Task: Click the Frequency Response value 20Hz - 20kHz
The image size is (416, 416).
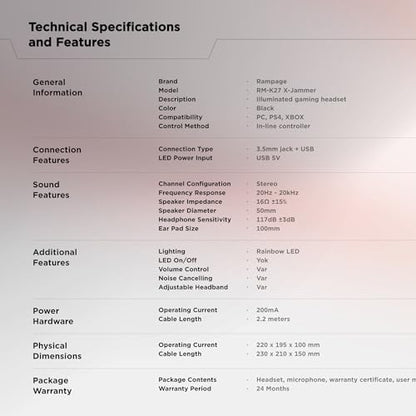Action: click(x=277, y=193)
